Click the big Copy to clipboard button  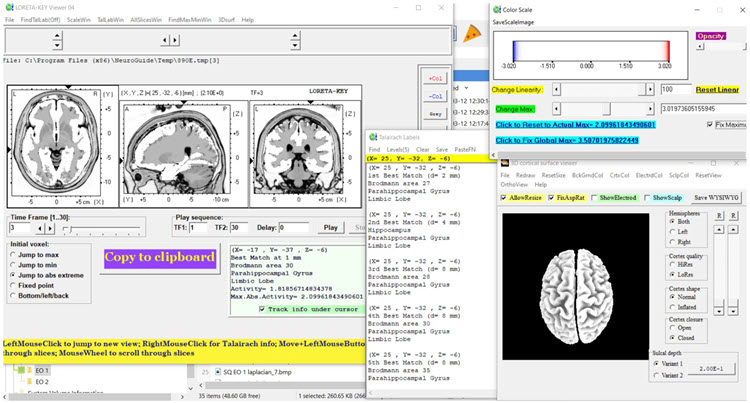click(x=160, y=257)
